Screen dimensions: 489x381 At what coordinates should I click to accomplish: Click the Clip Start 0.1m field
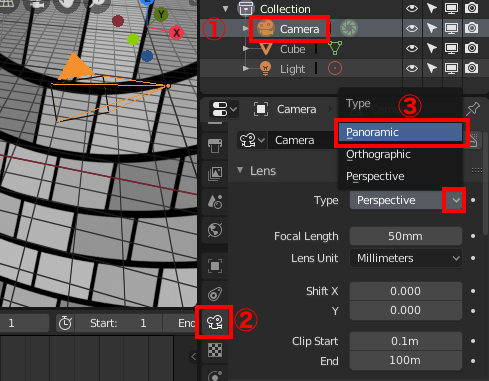coord(406,341)
